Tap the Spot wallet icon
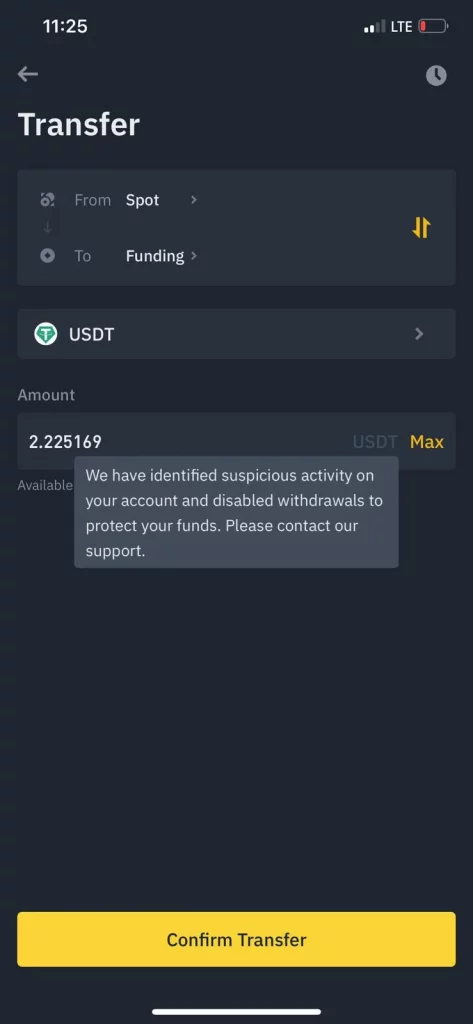This screenshot has width=473, height=1024. pos(48,200)
